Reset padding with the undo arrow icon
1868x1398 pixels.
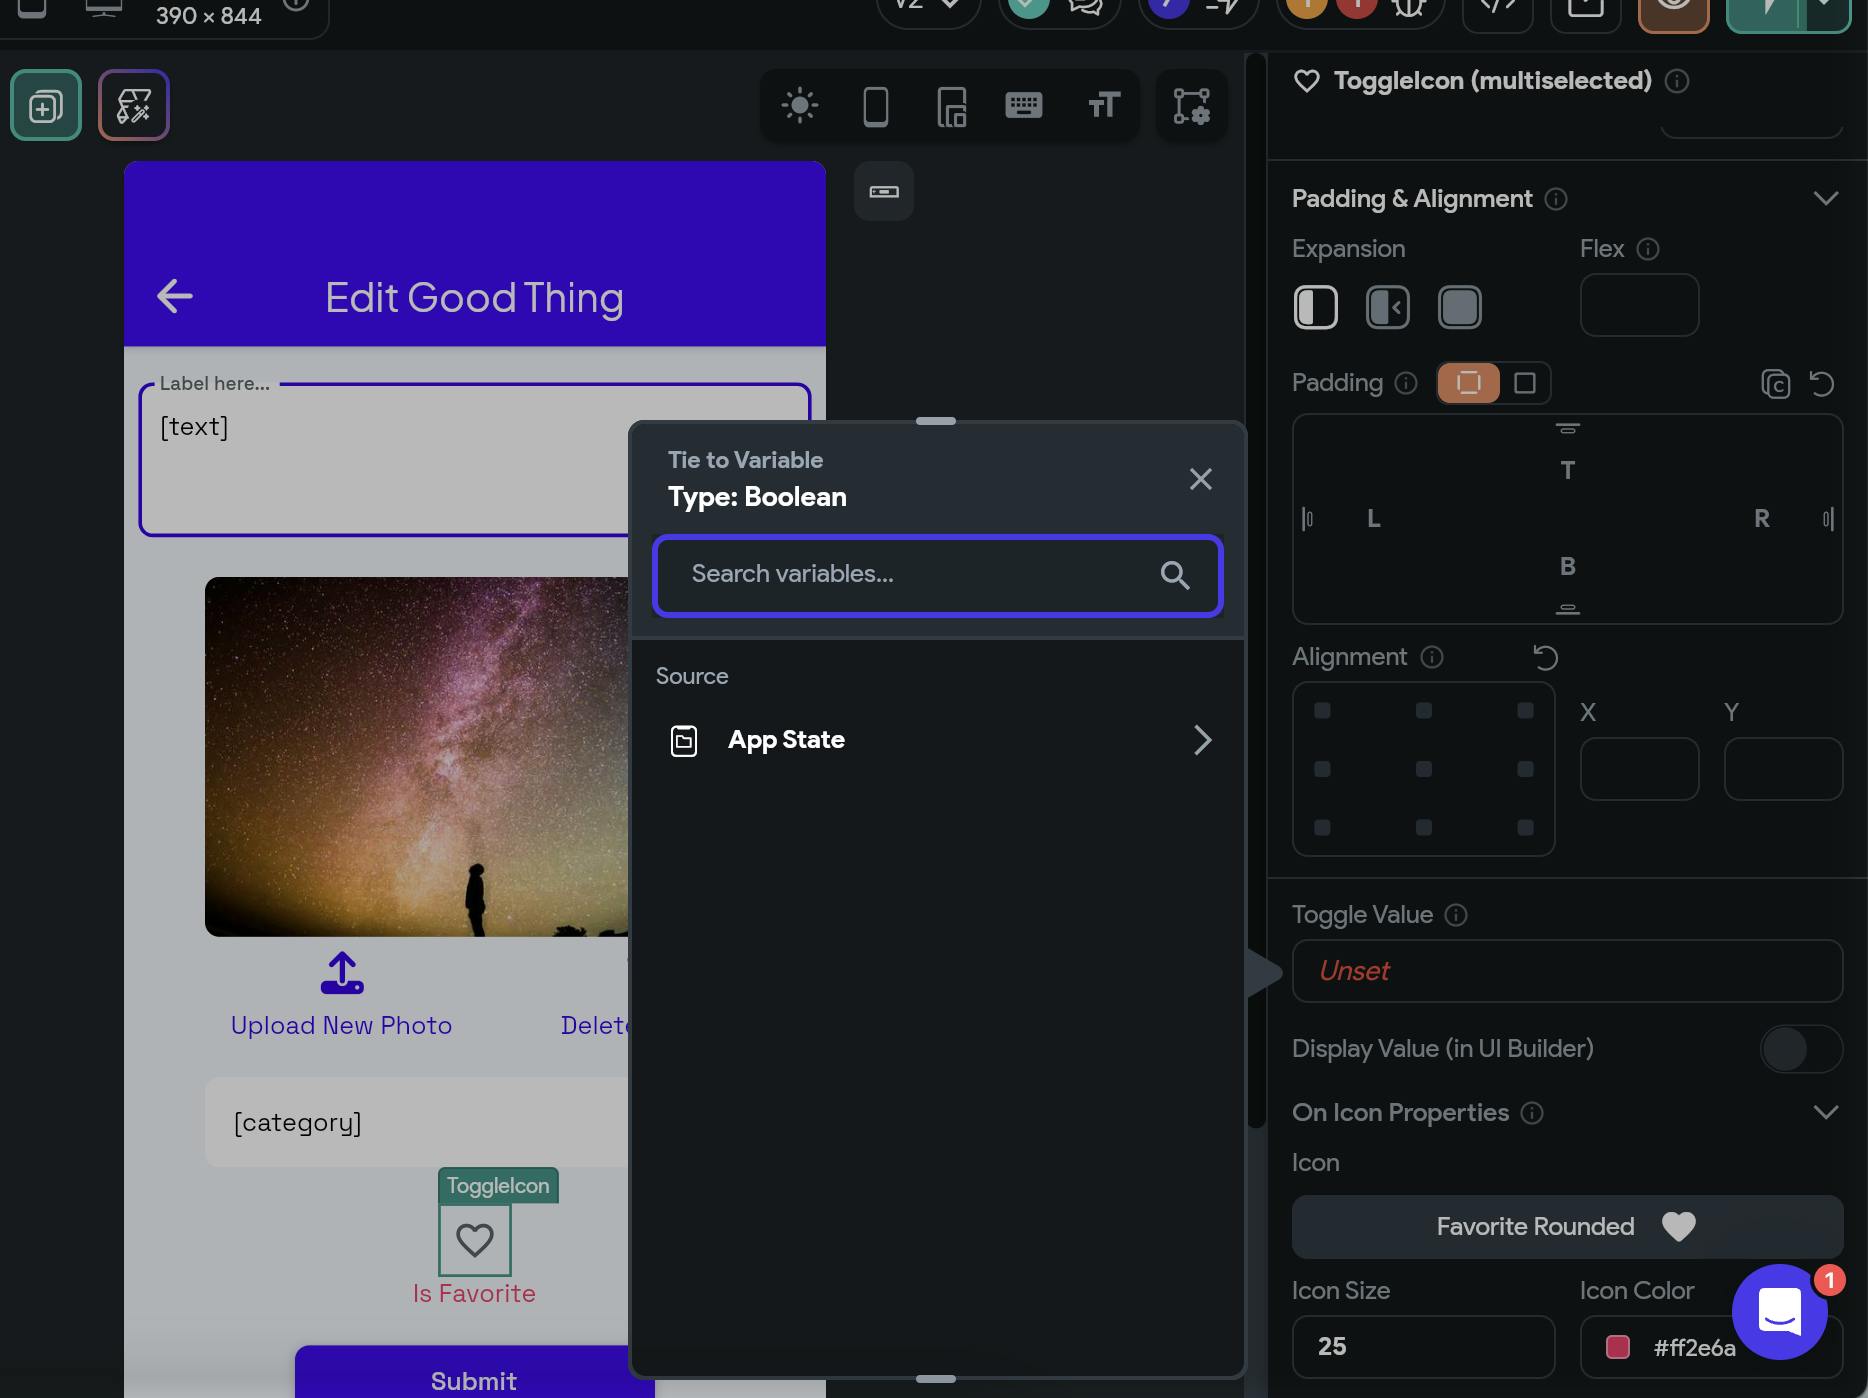tap(1822, 384)
